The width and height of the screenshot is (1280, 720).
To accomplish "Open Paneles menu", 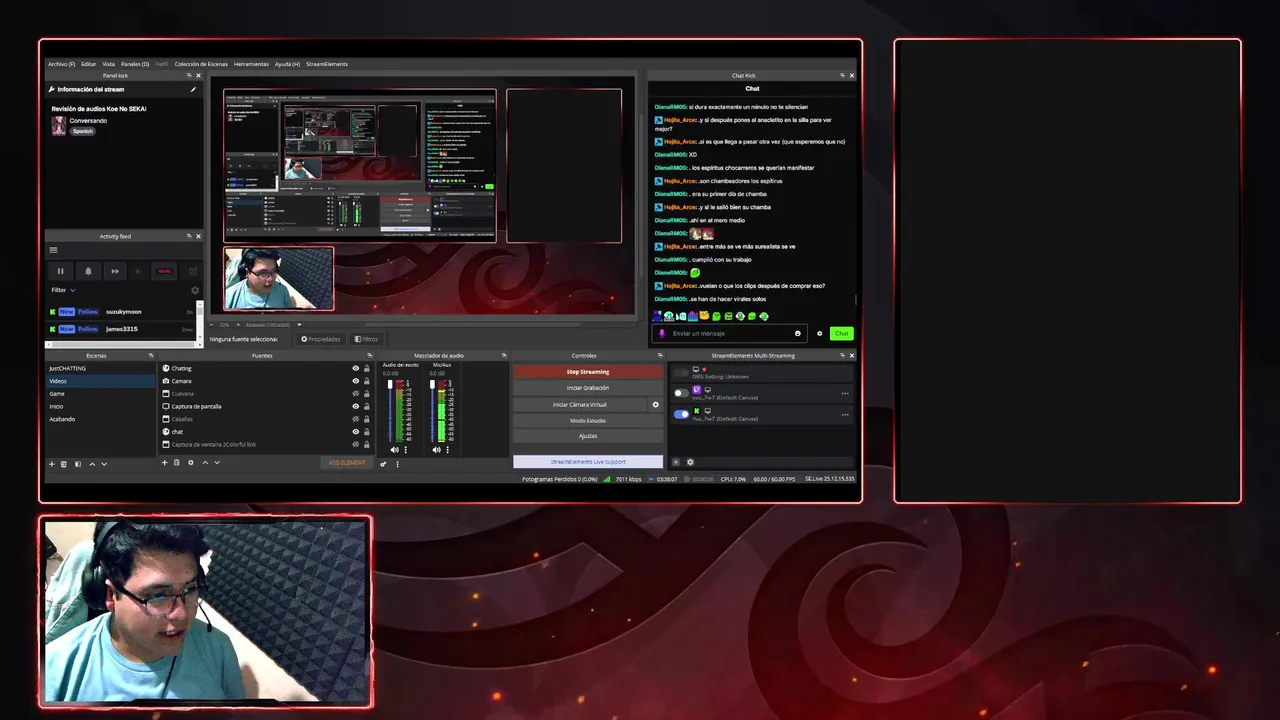I will (135, 64).
